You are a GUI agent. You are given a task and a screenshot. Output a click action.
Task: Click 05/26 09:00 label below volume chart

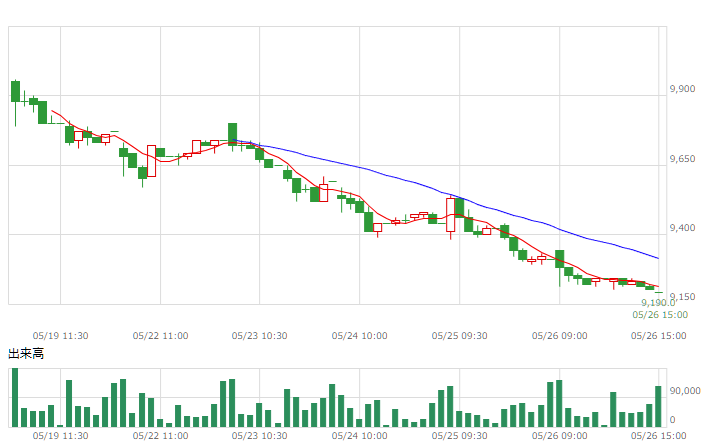coord(559,436)
